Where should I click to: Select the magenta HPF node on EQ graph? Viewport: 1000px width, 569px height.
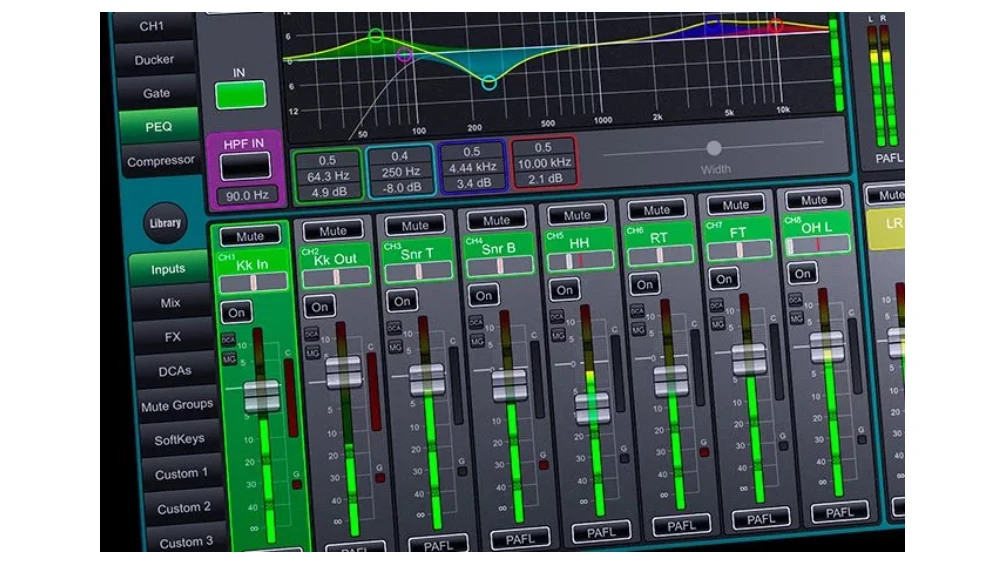tap(404, 54)
